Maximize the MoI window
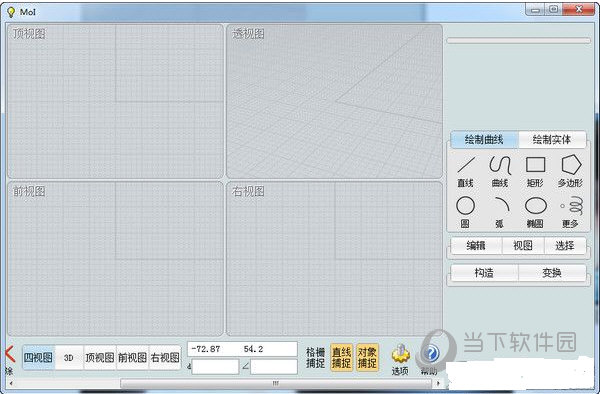 (x=553, y=9)
